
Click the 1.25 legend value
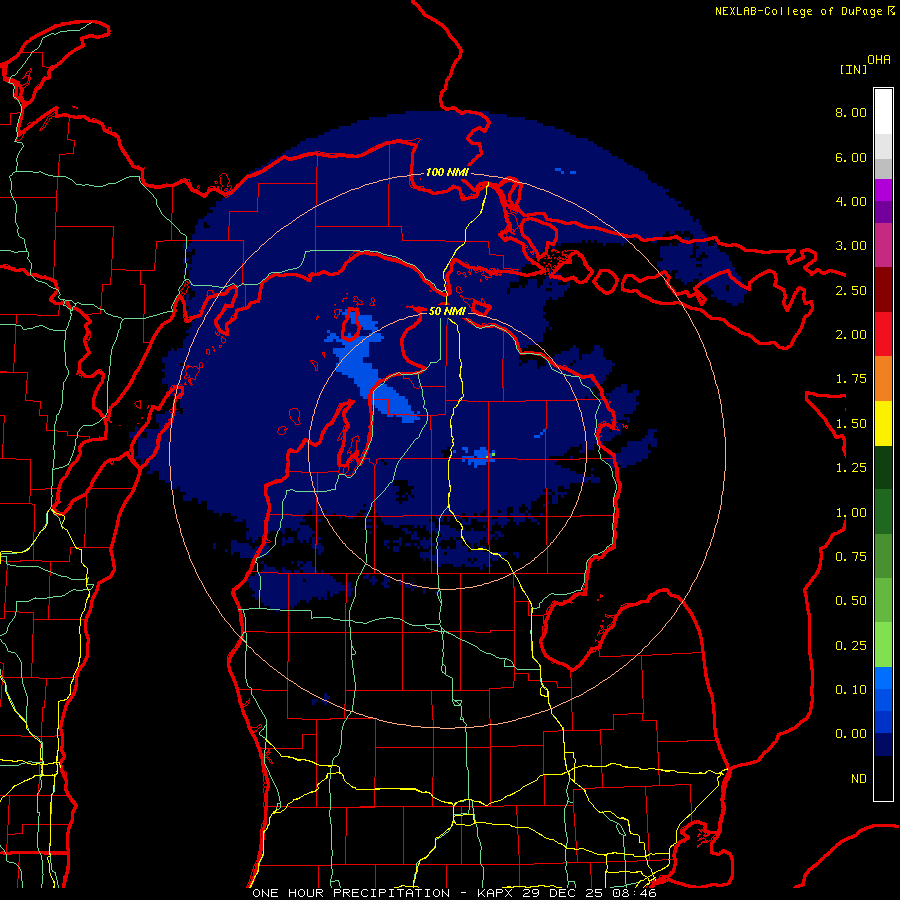click(851, 468)
